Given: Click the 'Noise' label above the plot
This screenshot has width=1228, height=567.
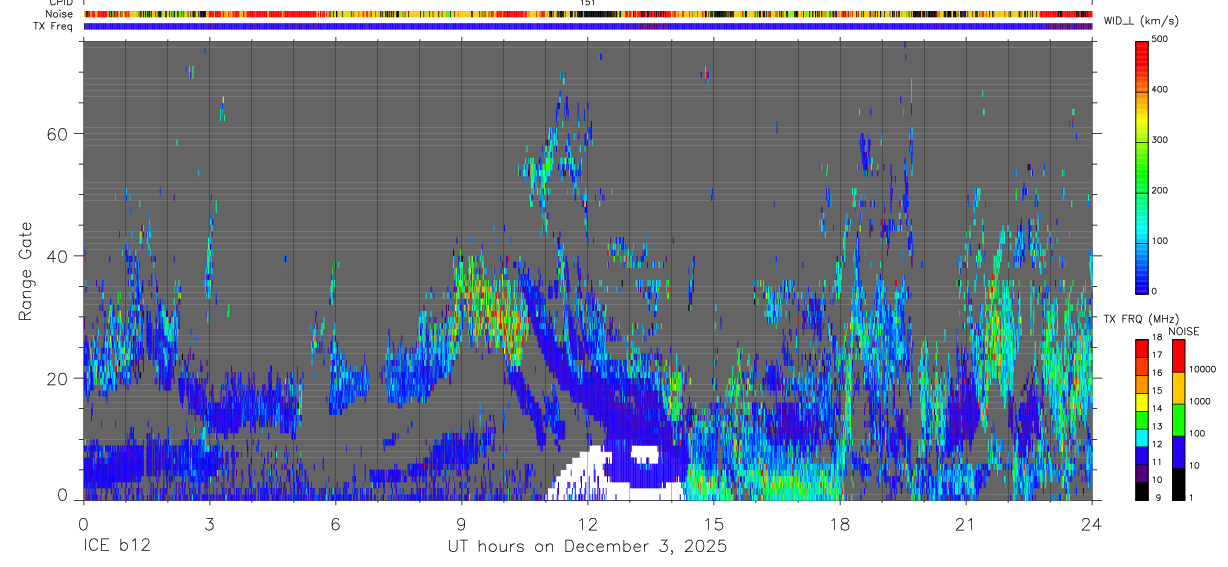Looking at the screenshot, I should [61, 14].
